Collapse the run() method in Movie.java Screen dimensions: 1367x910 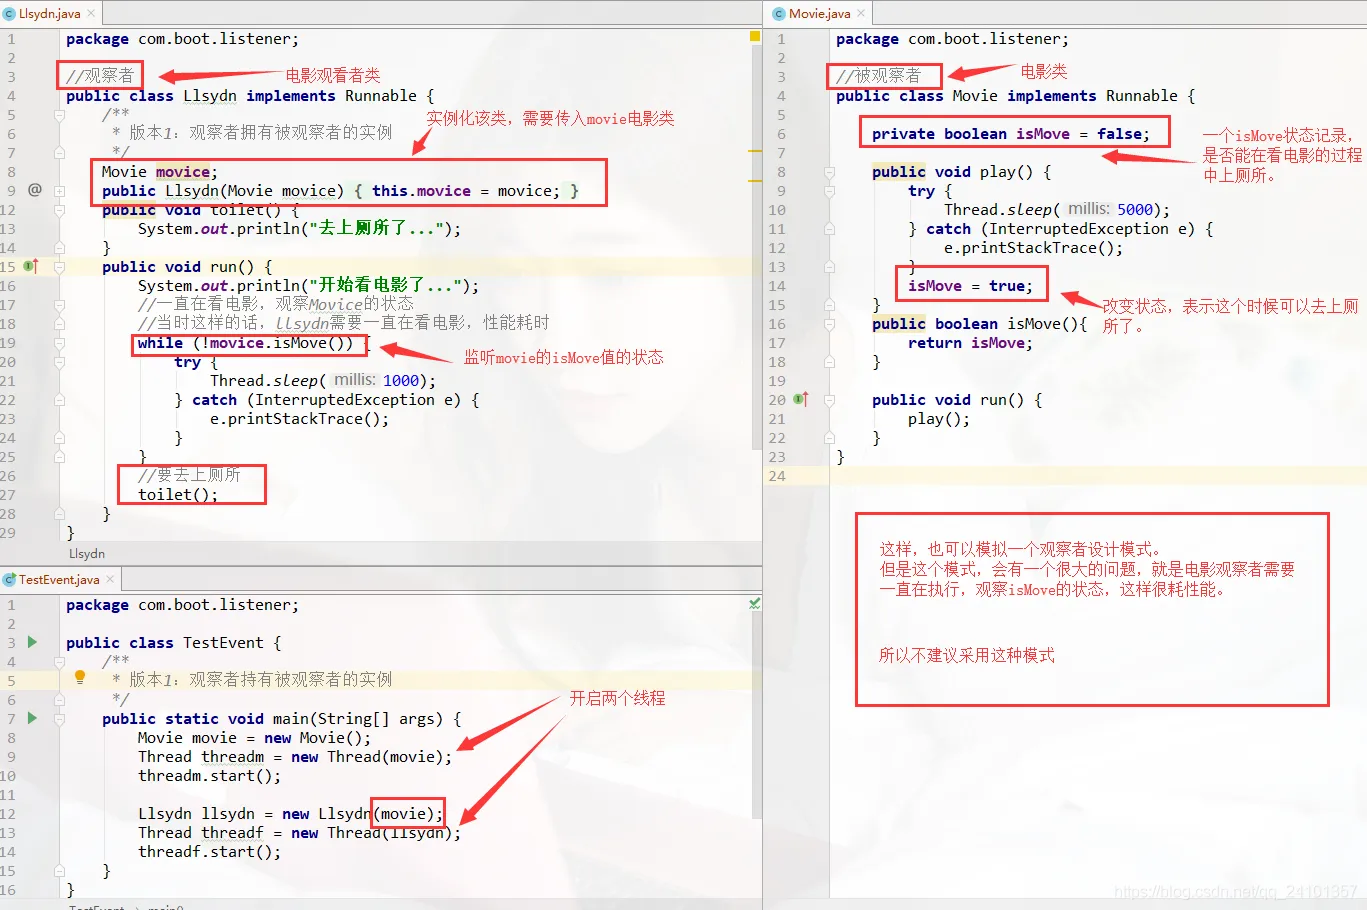coord(829,400)
